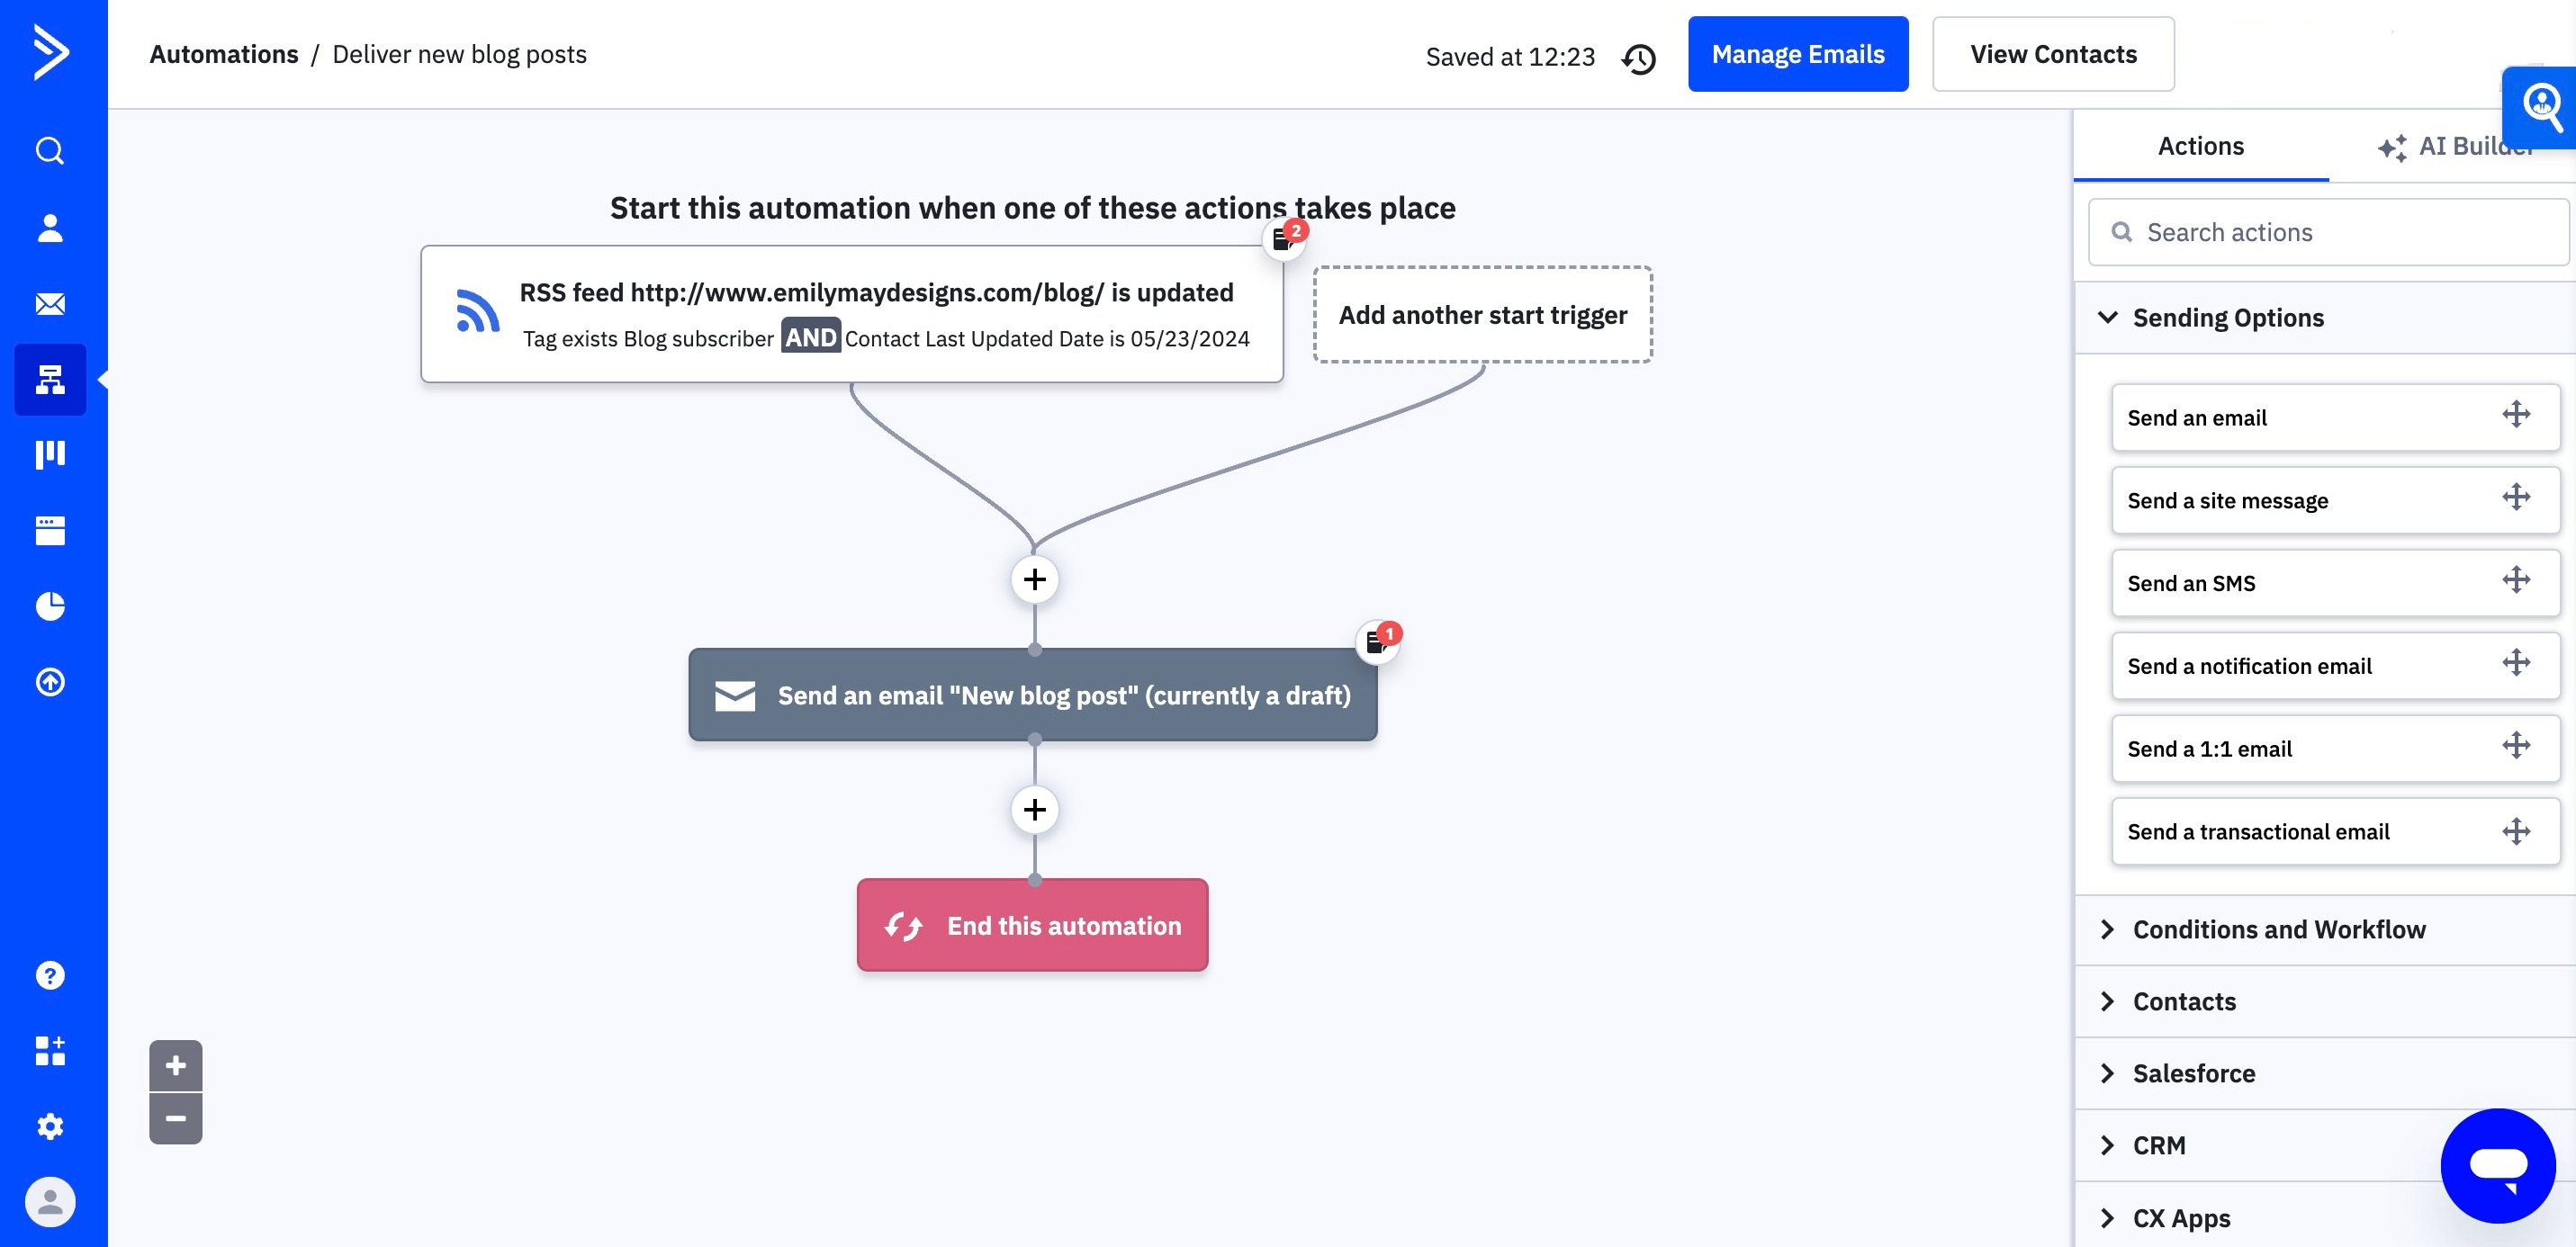Open the Contacts icon in sidebar
2576x1247 pixels.
[50, 227]
